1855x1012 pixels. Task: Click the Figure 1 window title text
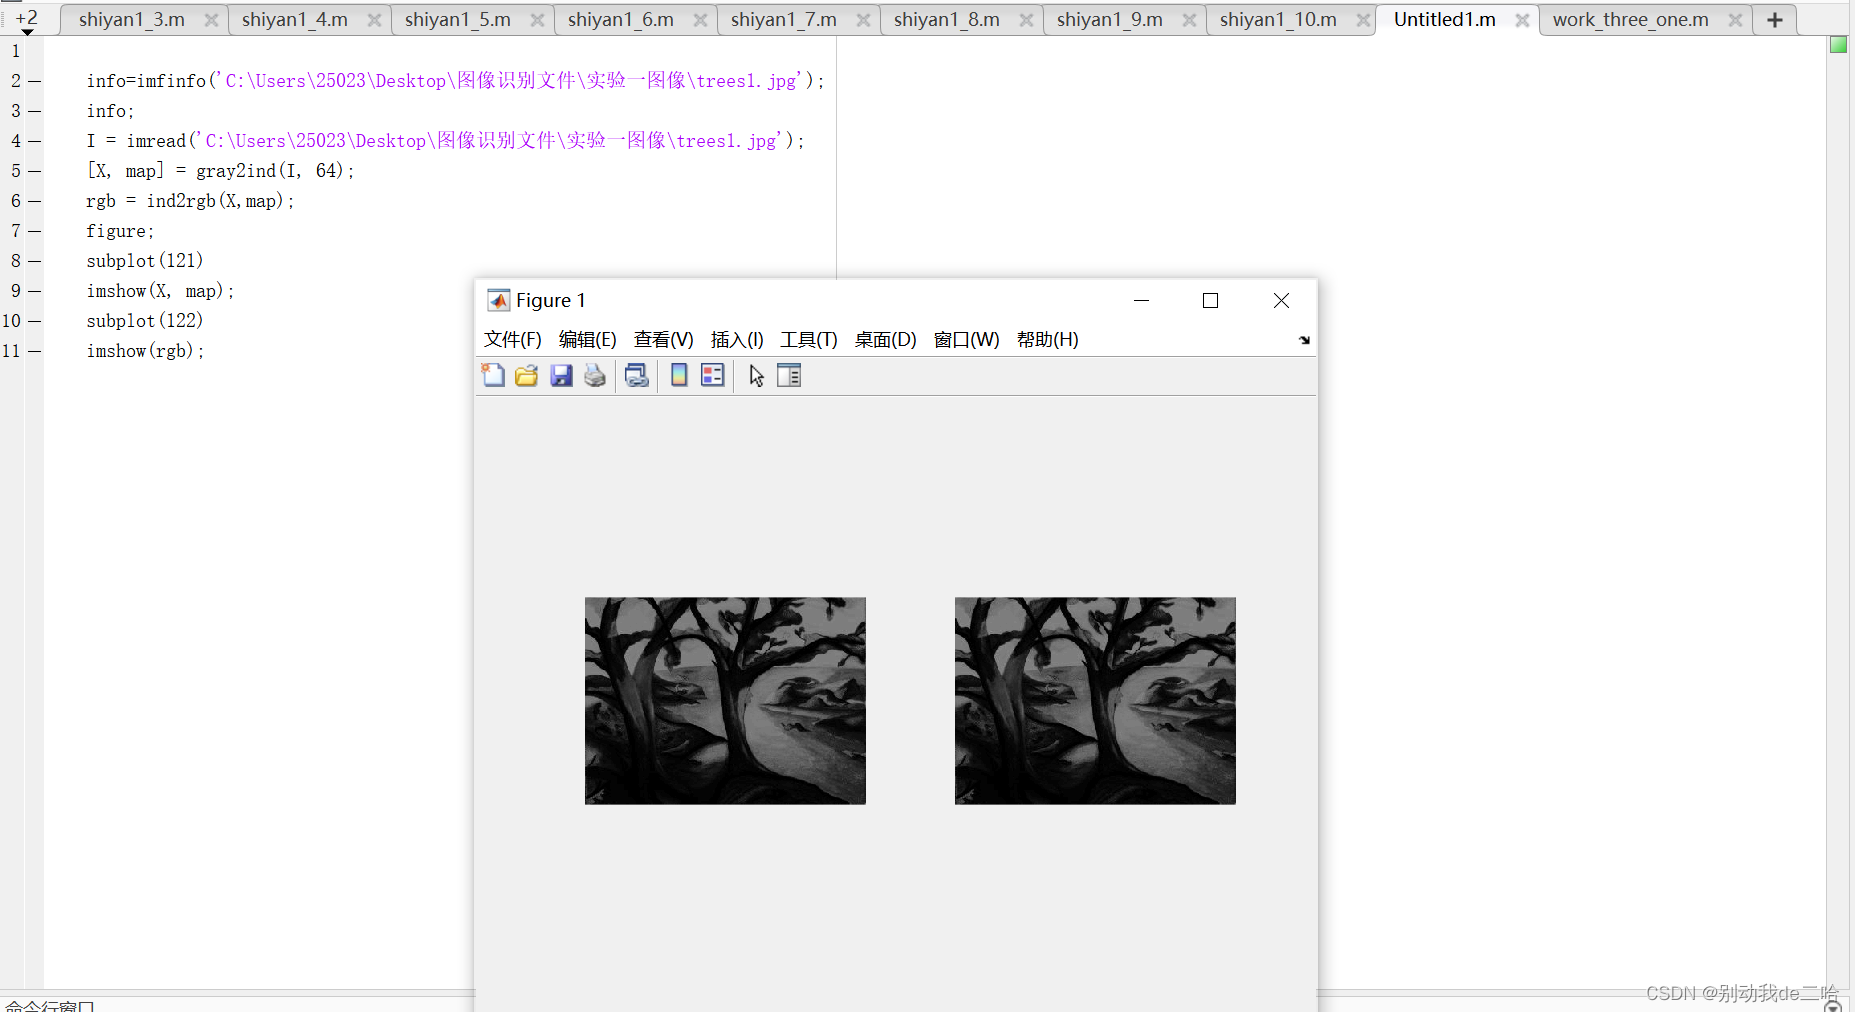point(551,300)
